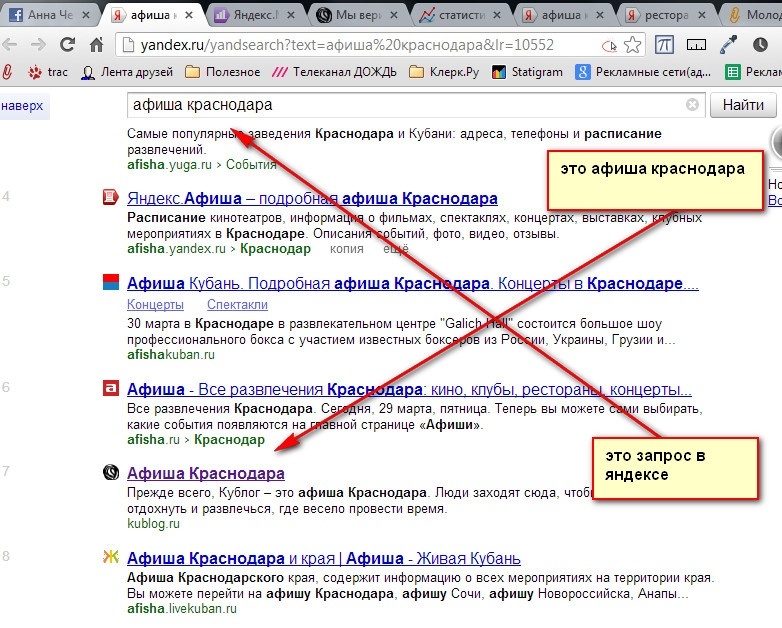Switch to the second афиша Yandex tab

(555, 15)
